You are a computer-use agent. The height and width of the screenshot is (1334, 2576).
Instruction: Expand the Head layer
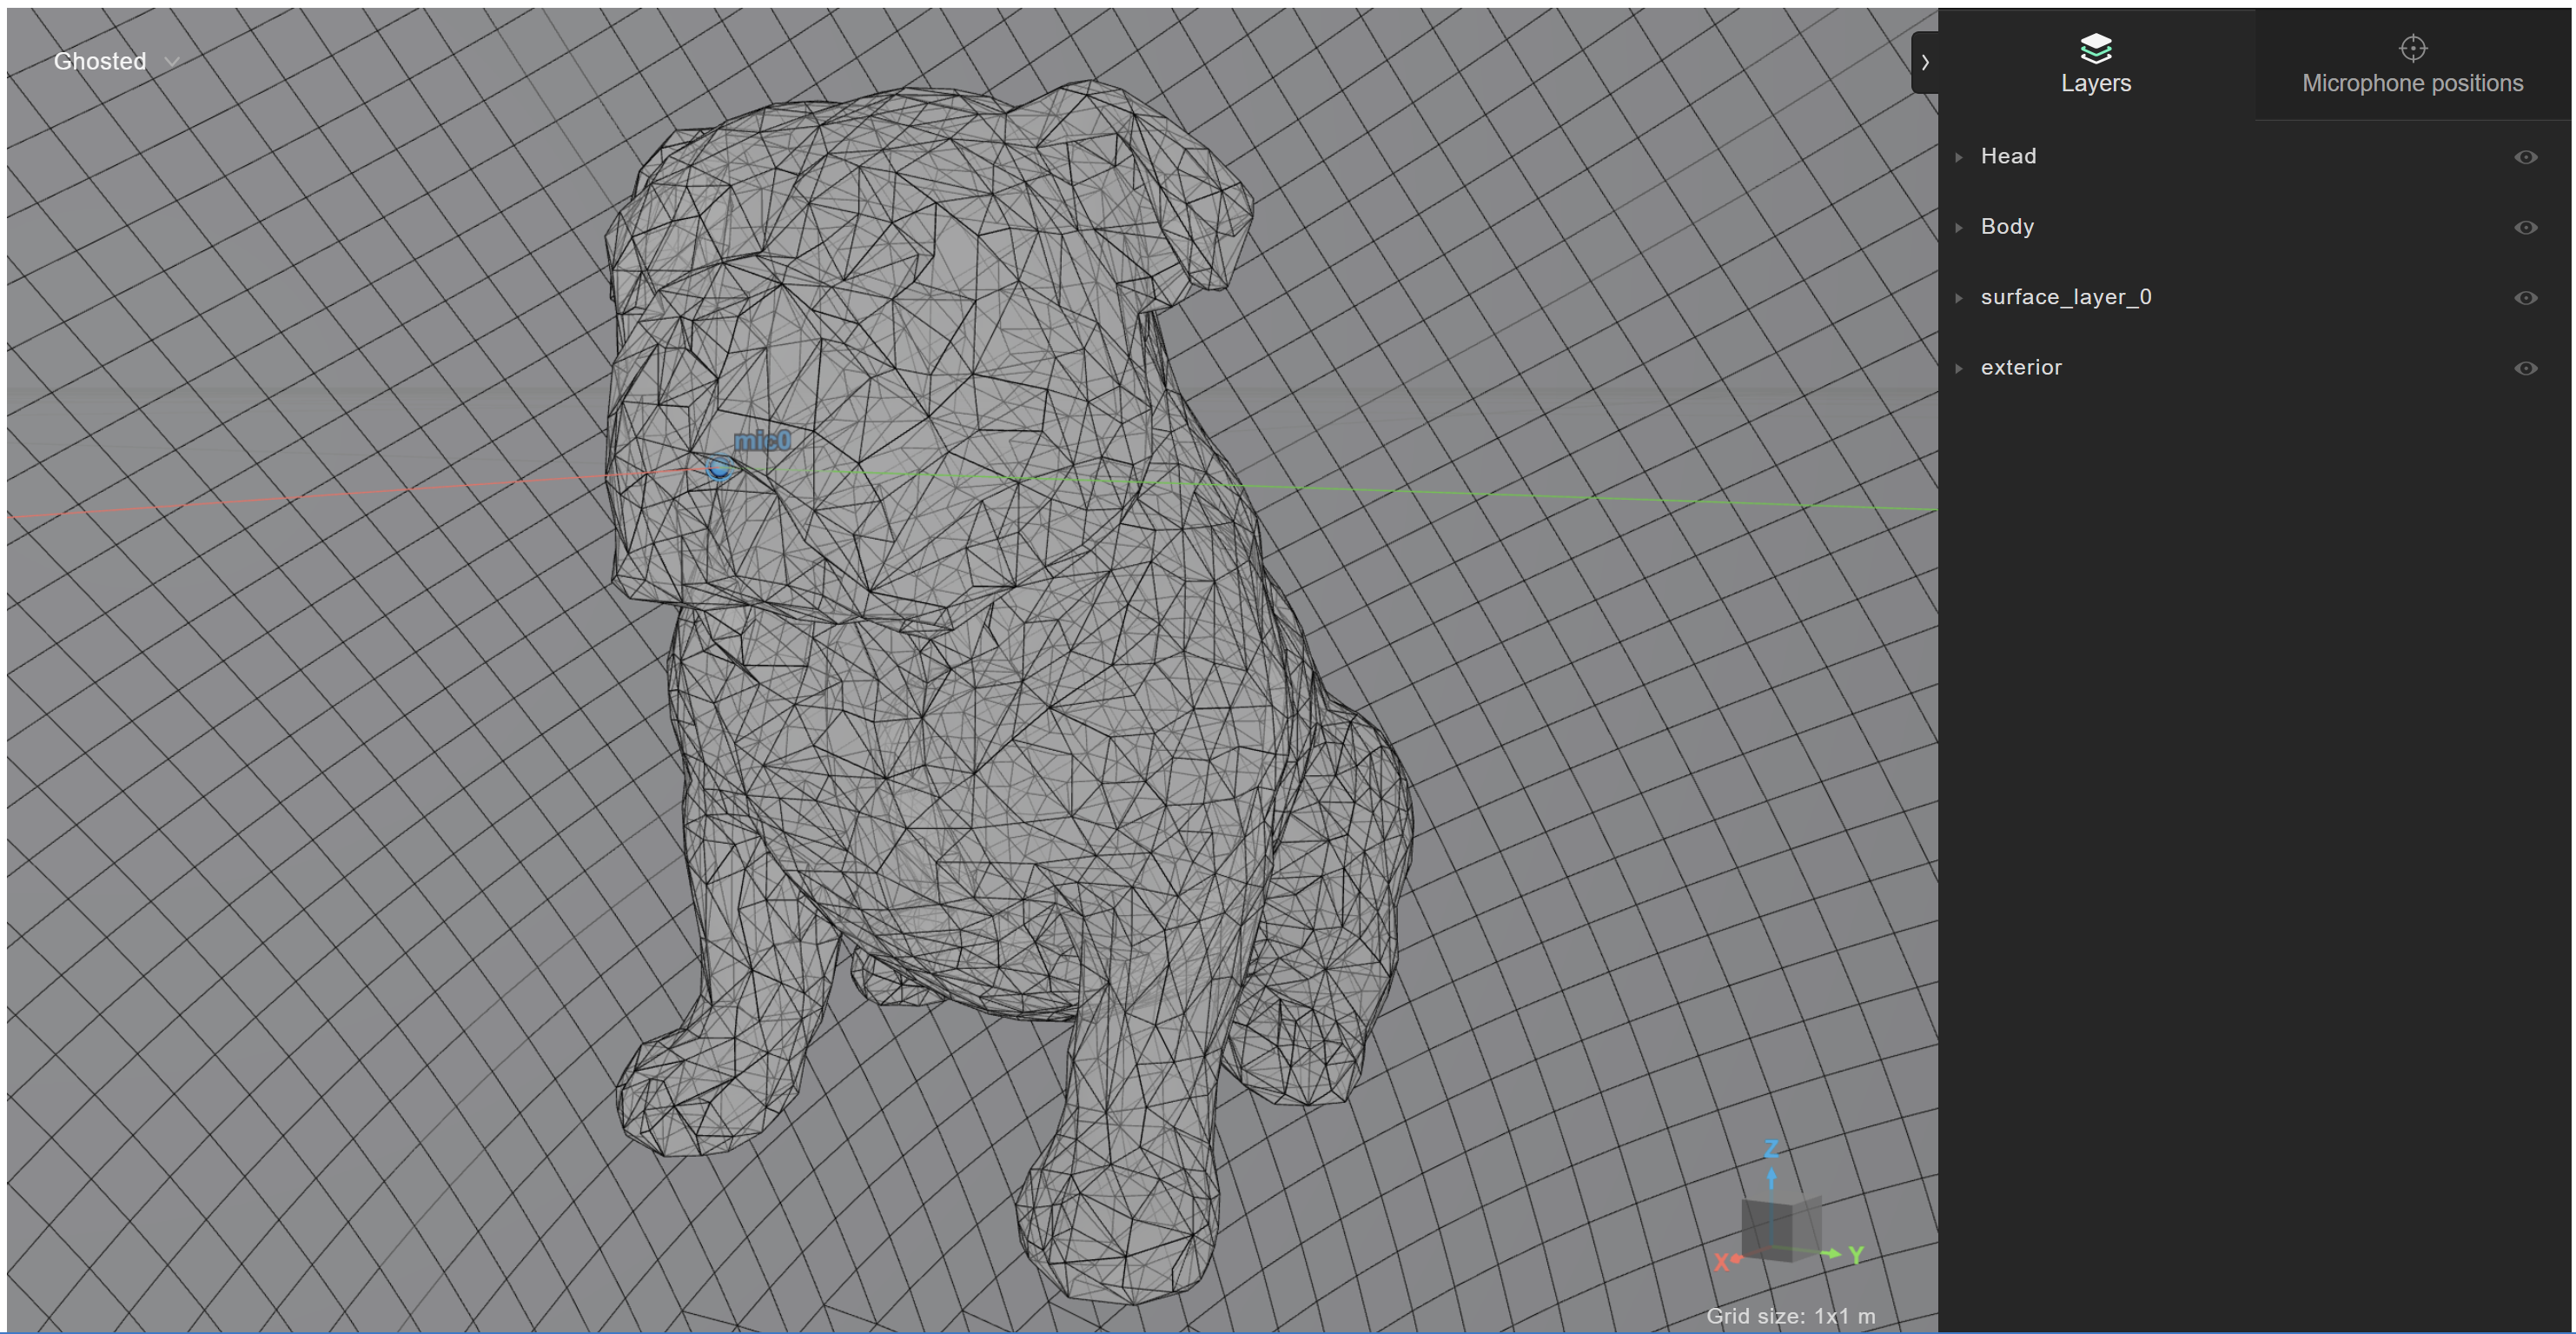[1959, 157]
